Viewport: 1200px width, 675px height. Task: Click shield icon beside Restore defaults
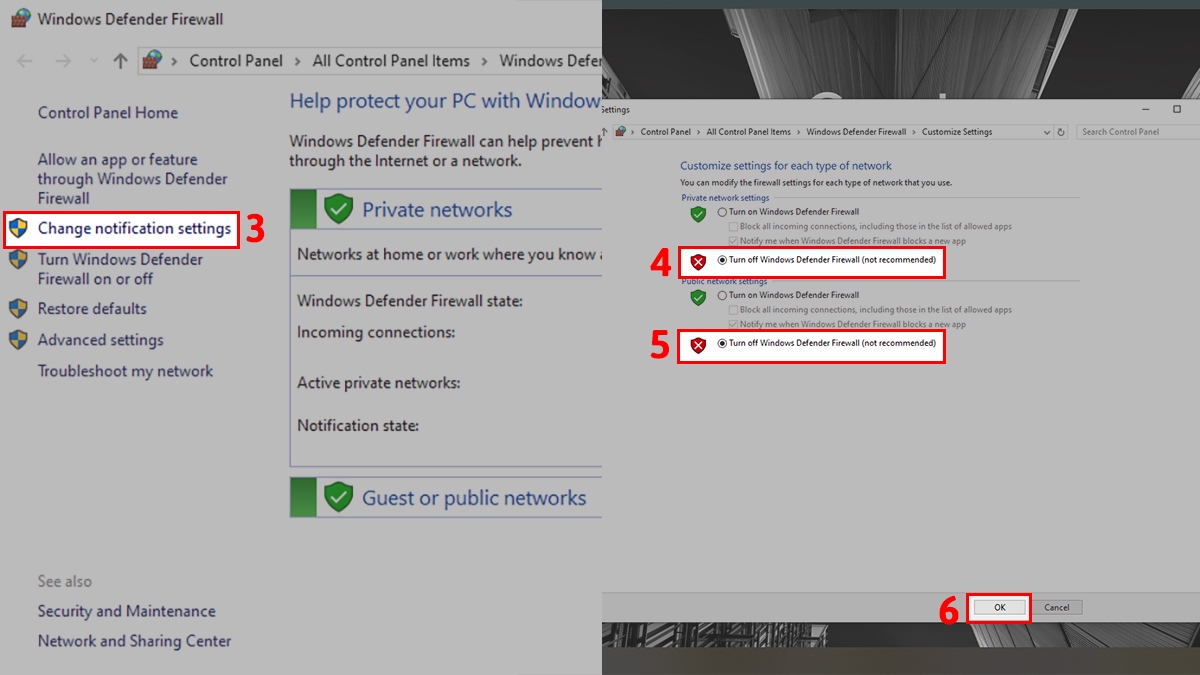[x=18, y=309]
